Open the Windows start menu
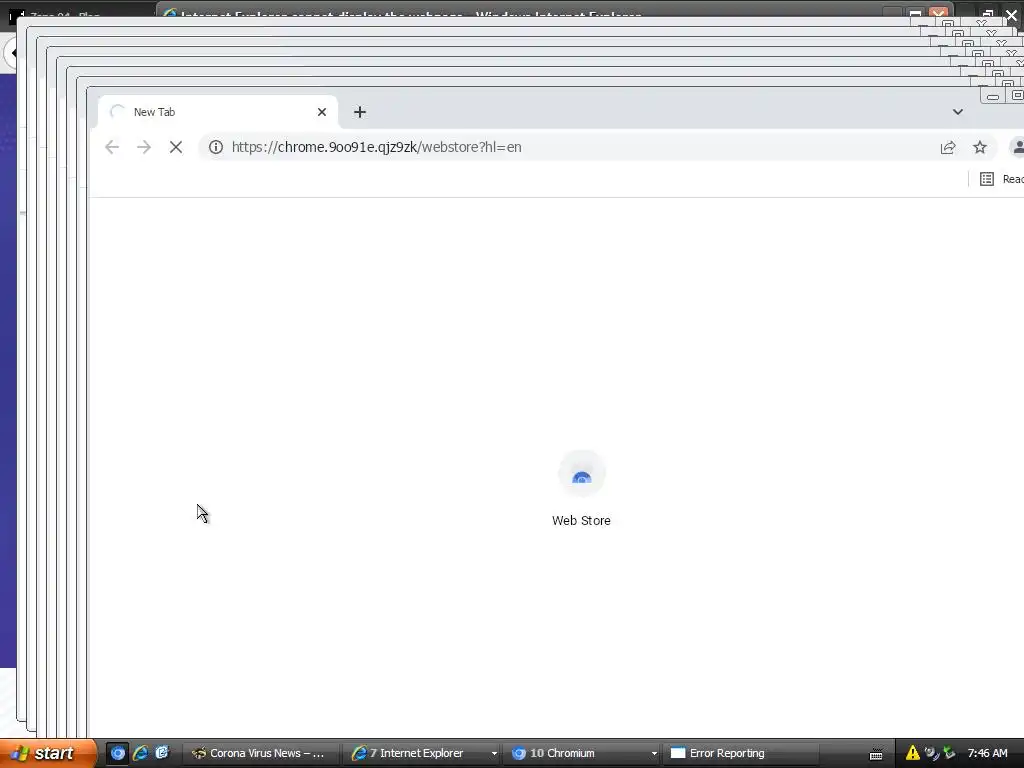The image size is (1024, 768). 48,753
